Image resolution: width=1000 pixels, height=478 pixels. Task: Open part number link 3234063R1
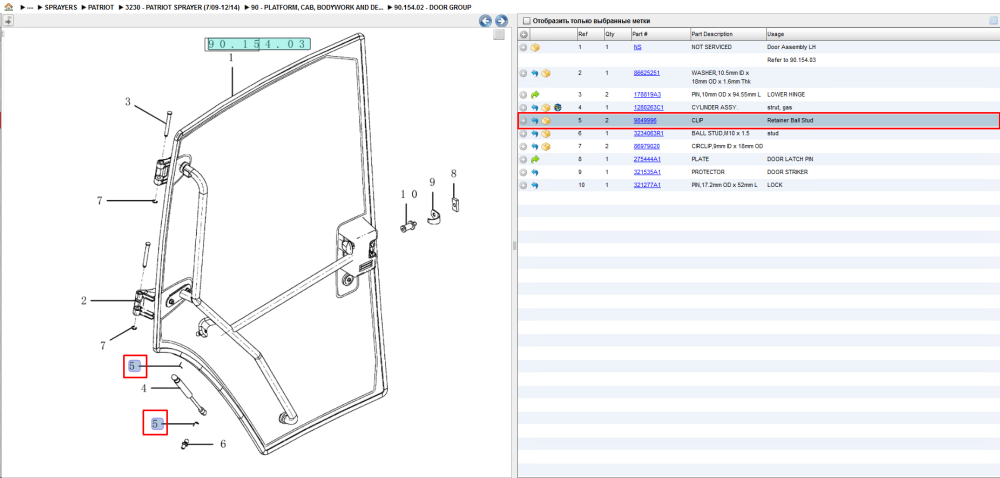[648, 134]
